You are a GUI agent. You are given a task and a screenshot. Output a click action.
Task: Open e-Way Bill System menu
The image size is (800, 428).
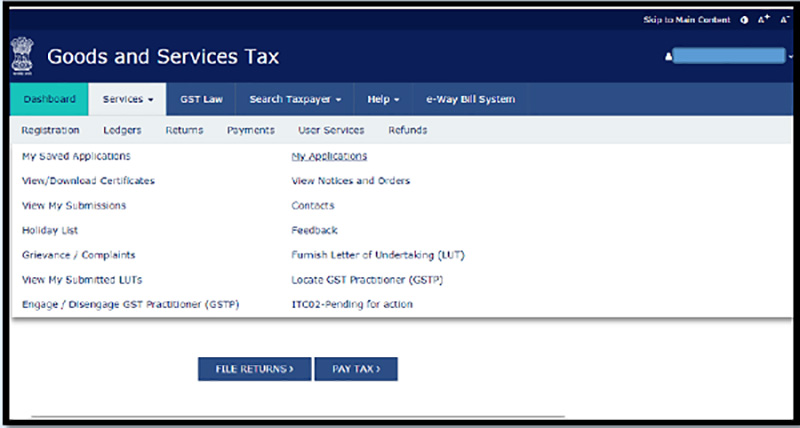(x=470, y=99)
